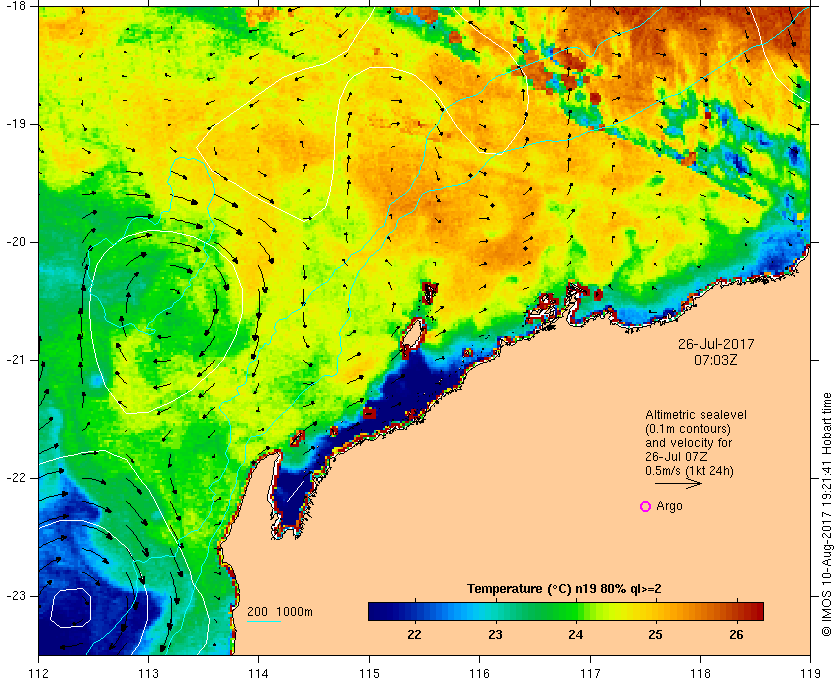Click the magenta Argo circle marker
Viewport: 840px width, 680px height.
point(646,506)
